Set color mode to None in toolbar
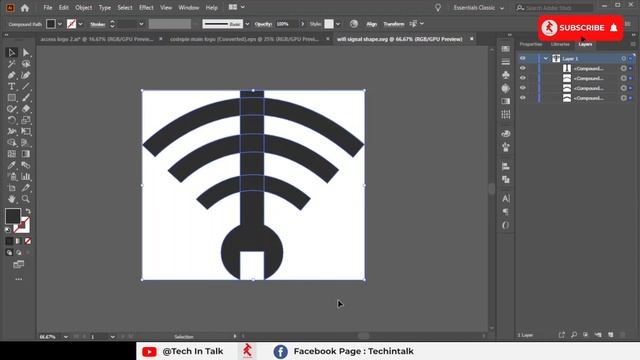The height and width of the screenshot is (360, 640). pos(28,241)
